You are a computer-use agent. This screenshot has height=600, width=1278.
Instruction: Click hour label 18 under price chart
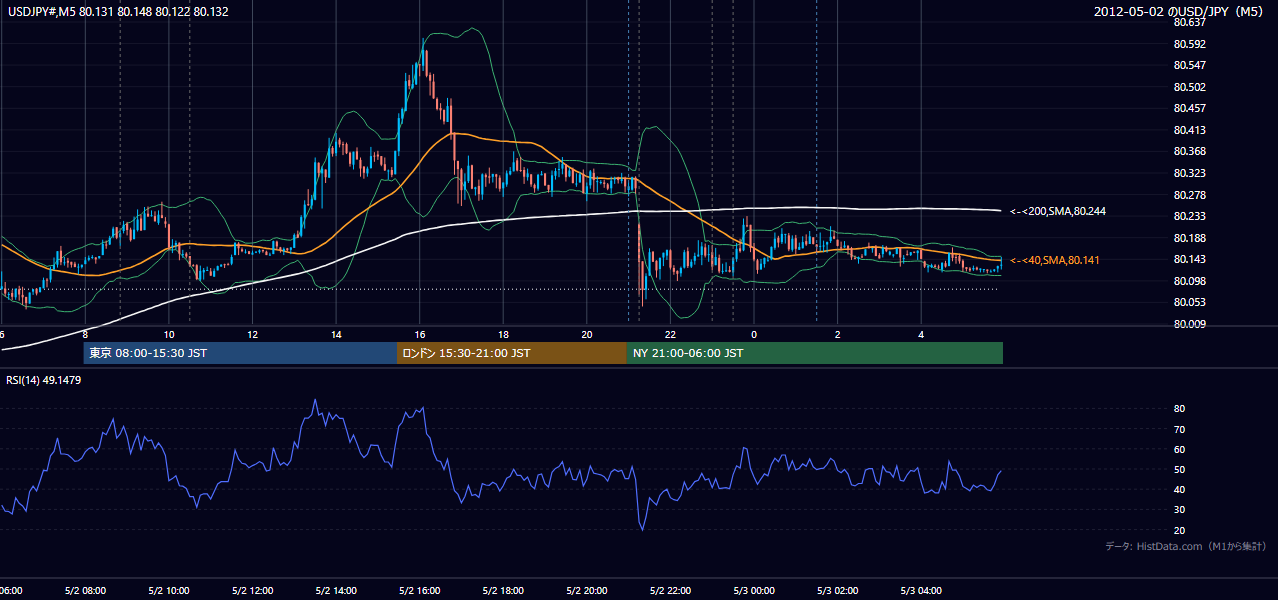[503, 334]
